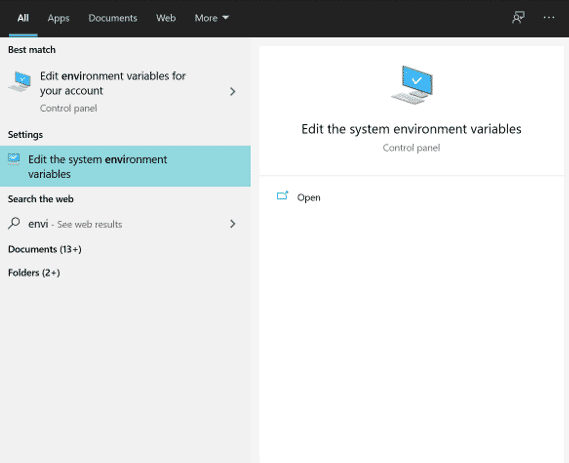Switch to the Apps search tab

58,18
